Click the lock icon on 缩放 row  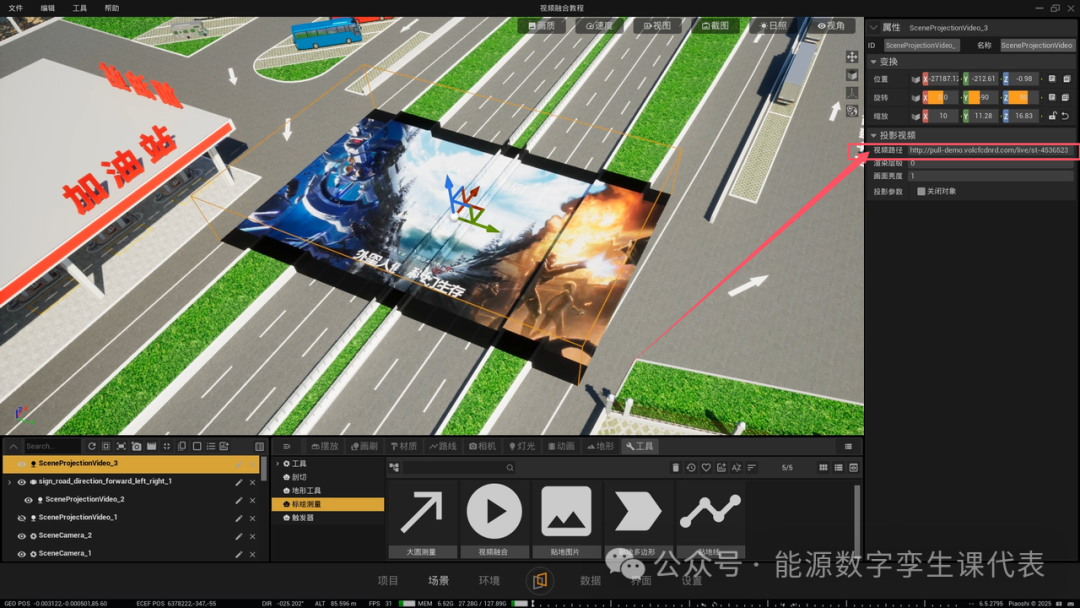click(x=1052, y=116)
